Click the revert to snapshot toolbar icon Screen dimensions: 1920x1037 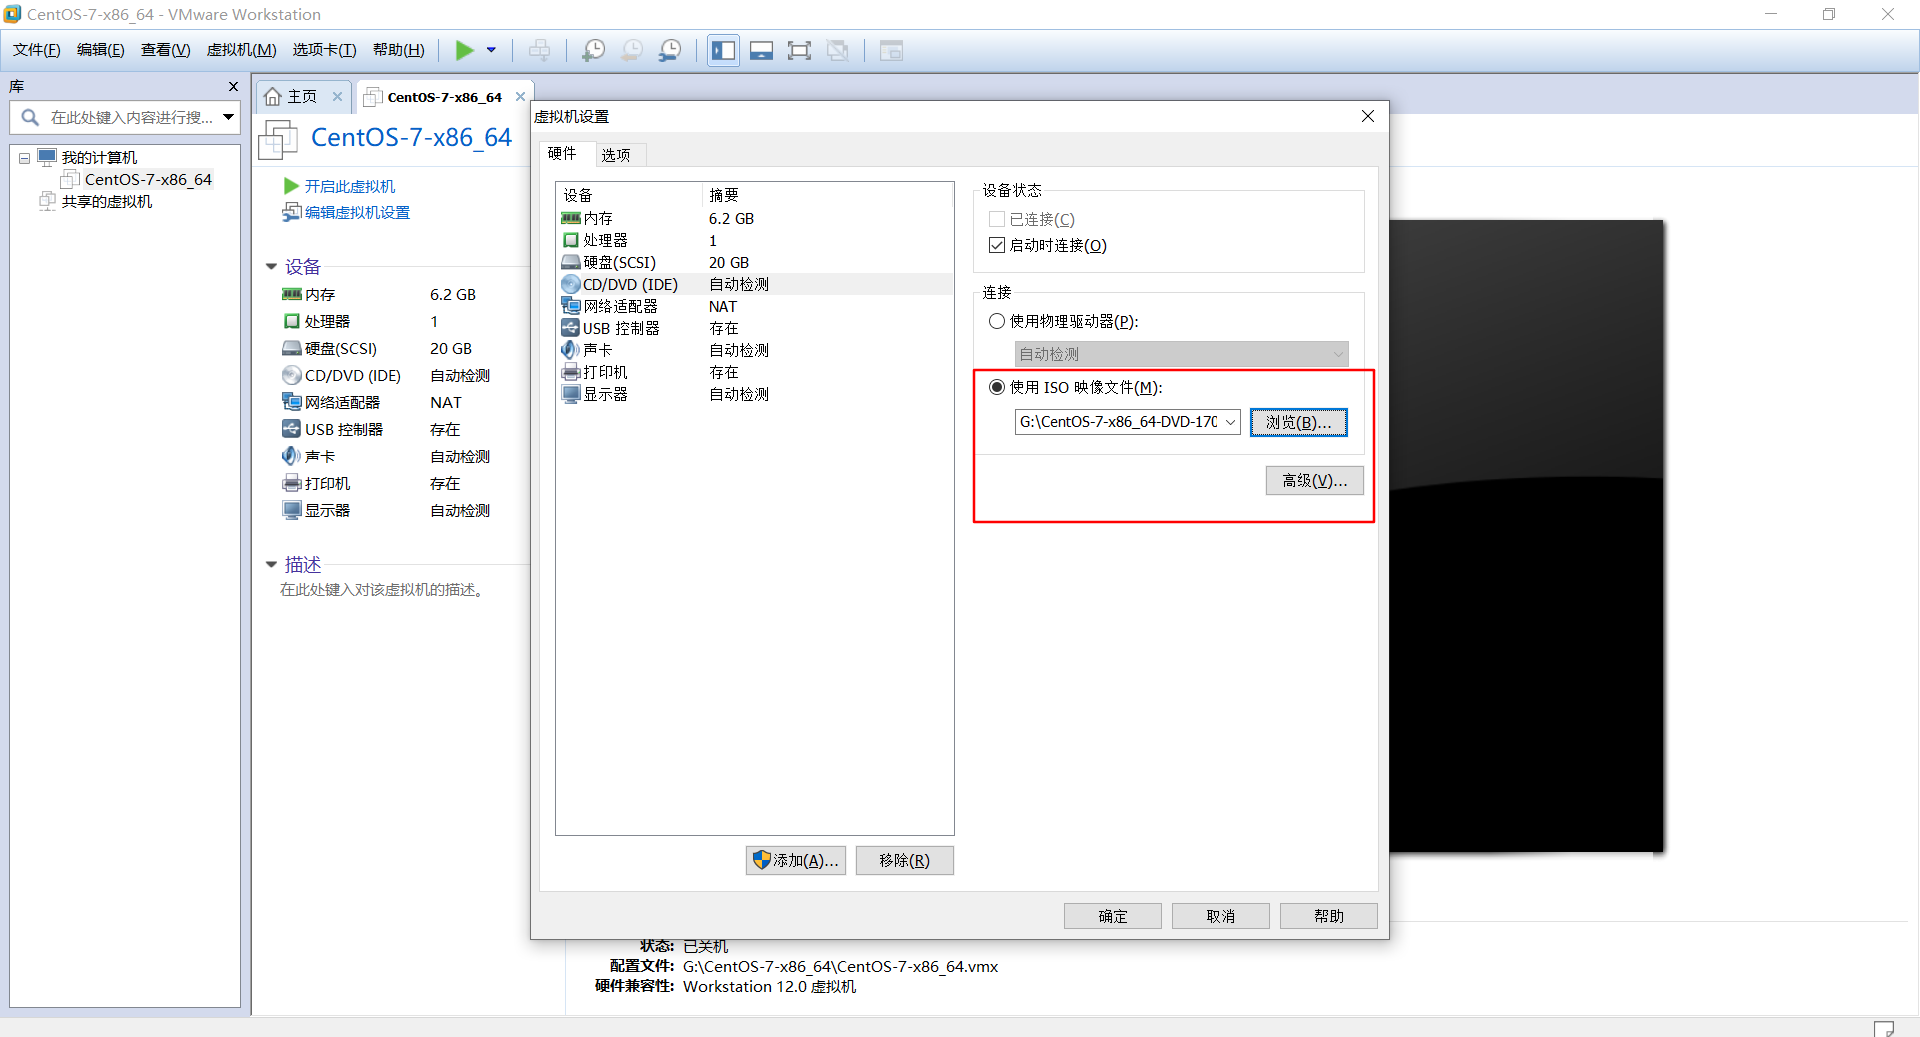[x=631, y=50]
